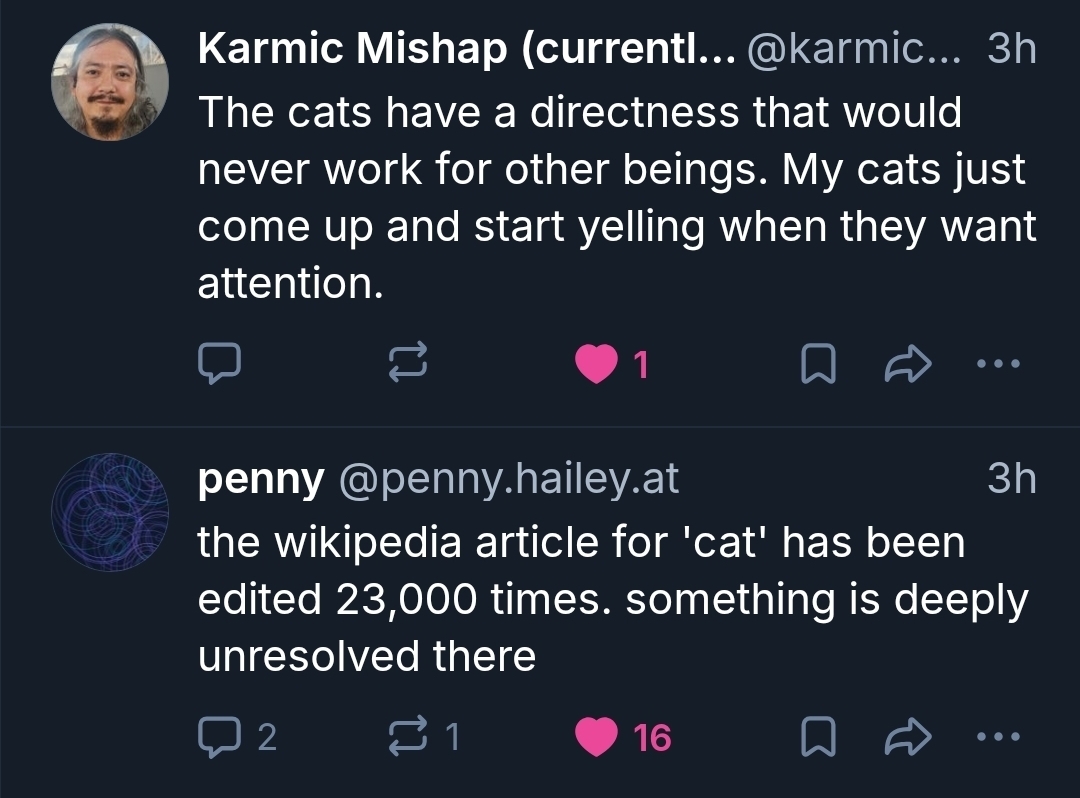
Task: Share Karmic Mishap's post
Action: [908, 366]
